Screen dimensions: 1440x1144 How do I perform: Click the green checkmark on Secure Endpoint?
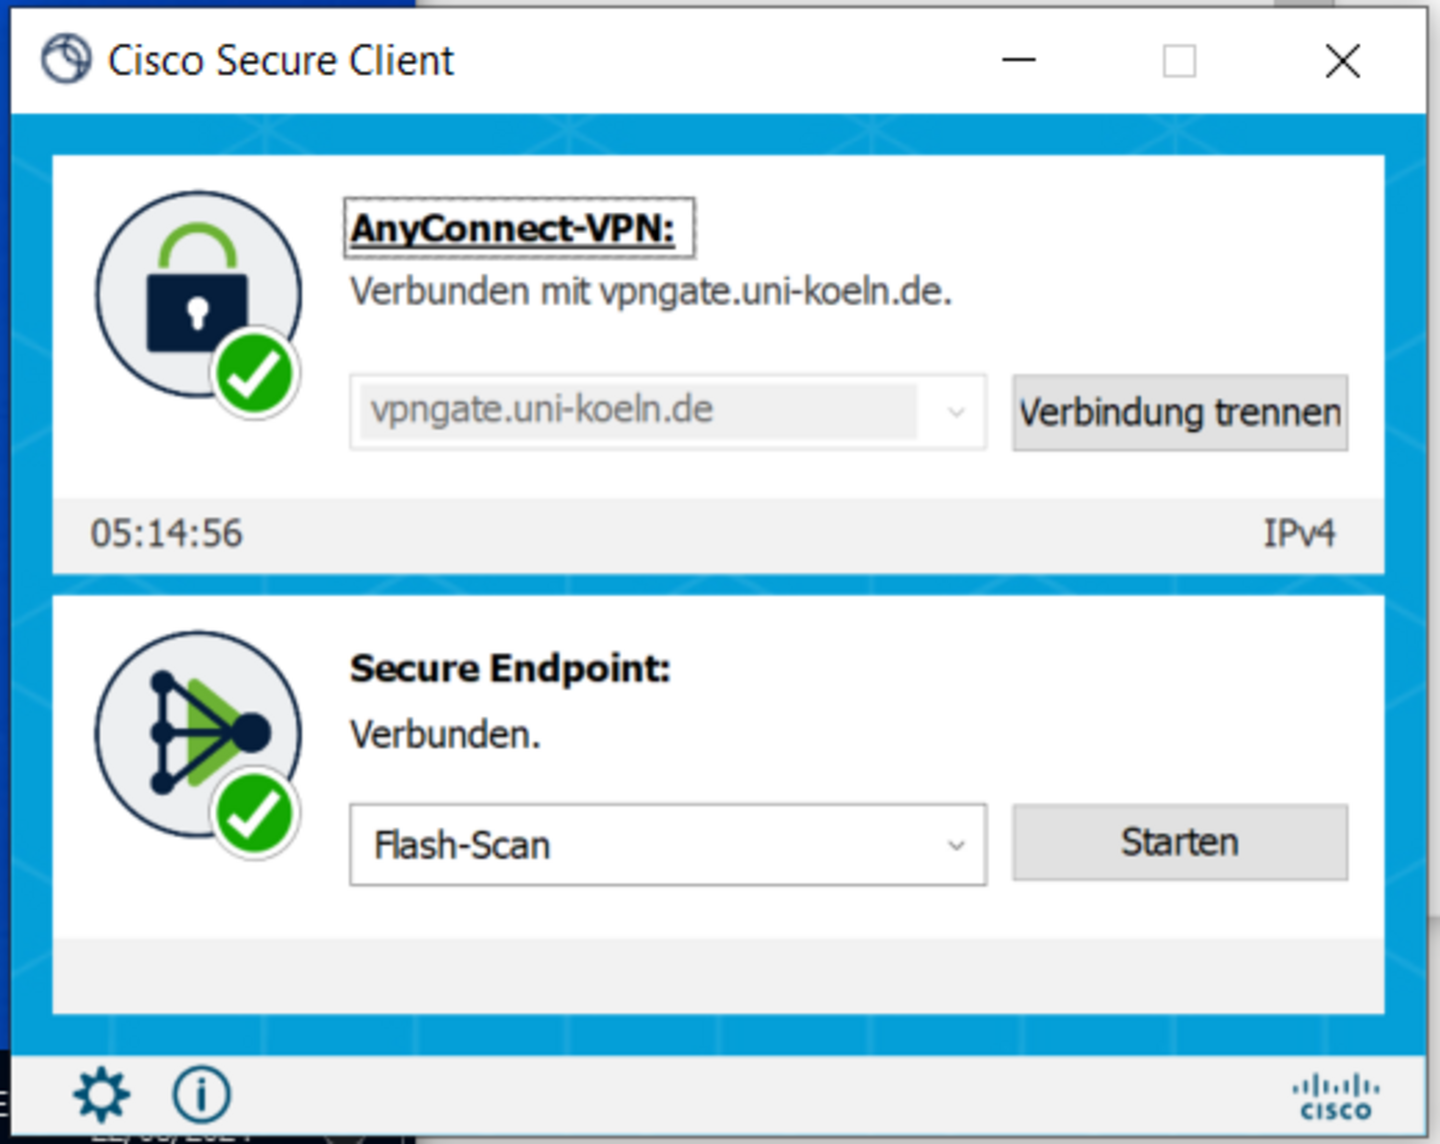(254, 813)
